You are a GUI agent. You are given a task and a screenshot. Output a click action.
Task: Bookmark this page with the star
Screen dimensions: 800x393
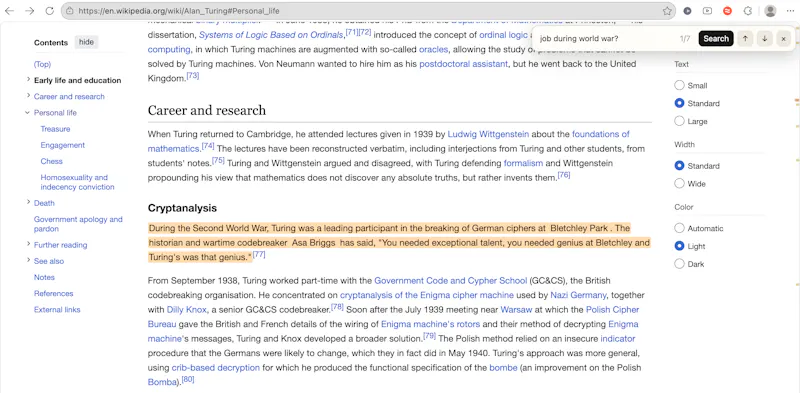click(667, 11)
